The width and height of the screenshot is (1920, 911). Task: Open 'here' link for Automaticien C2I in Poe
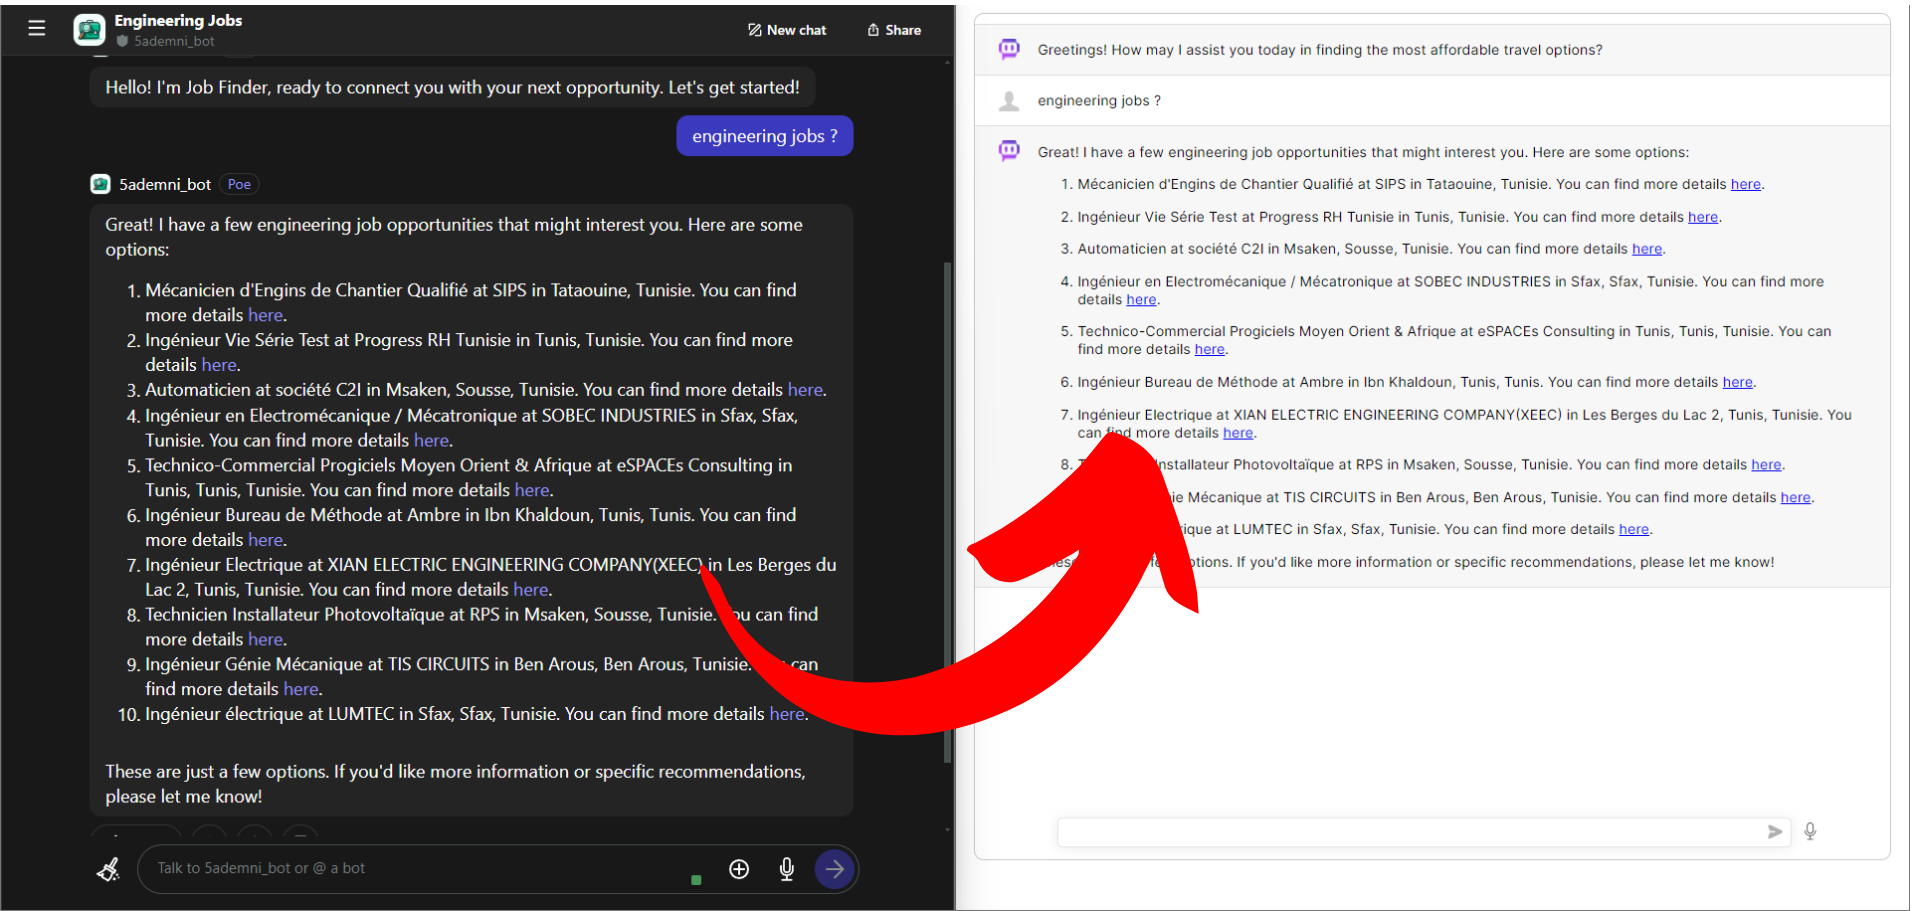[x=805, y=390]
